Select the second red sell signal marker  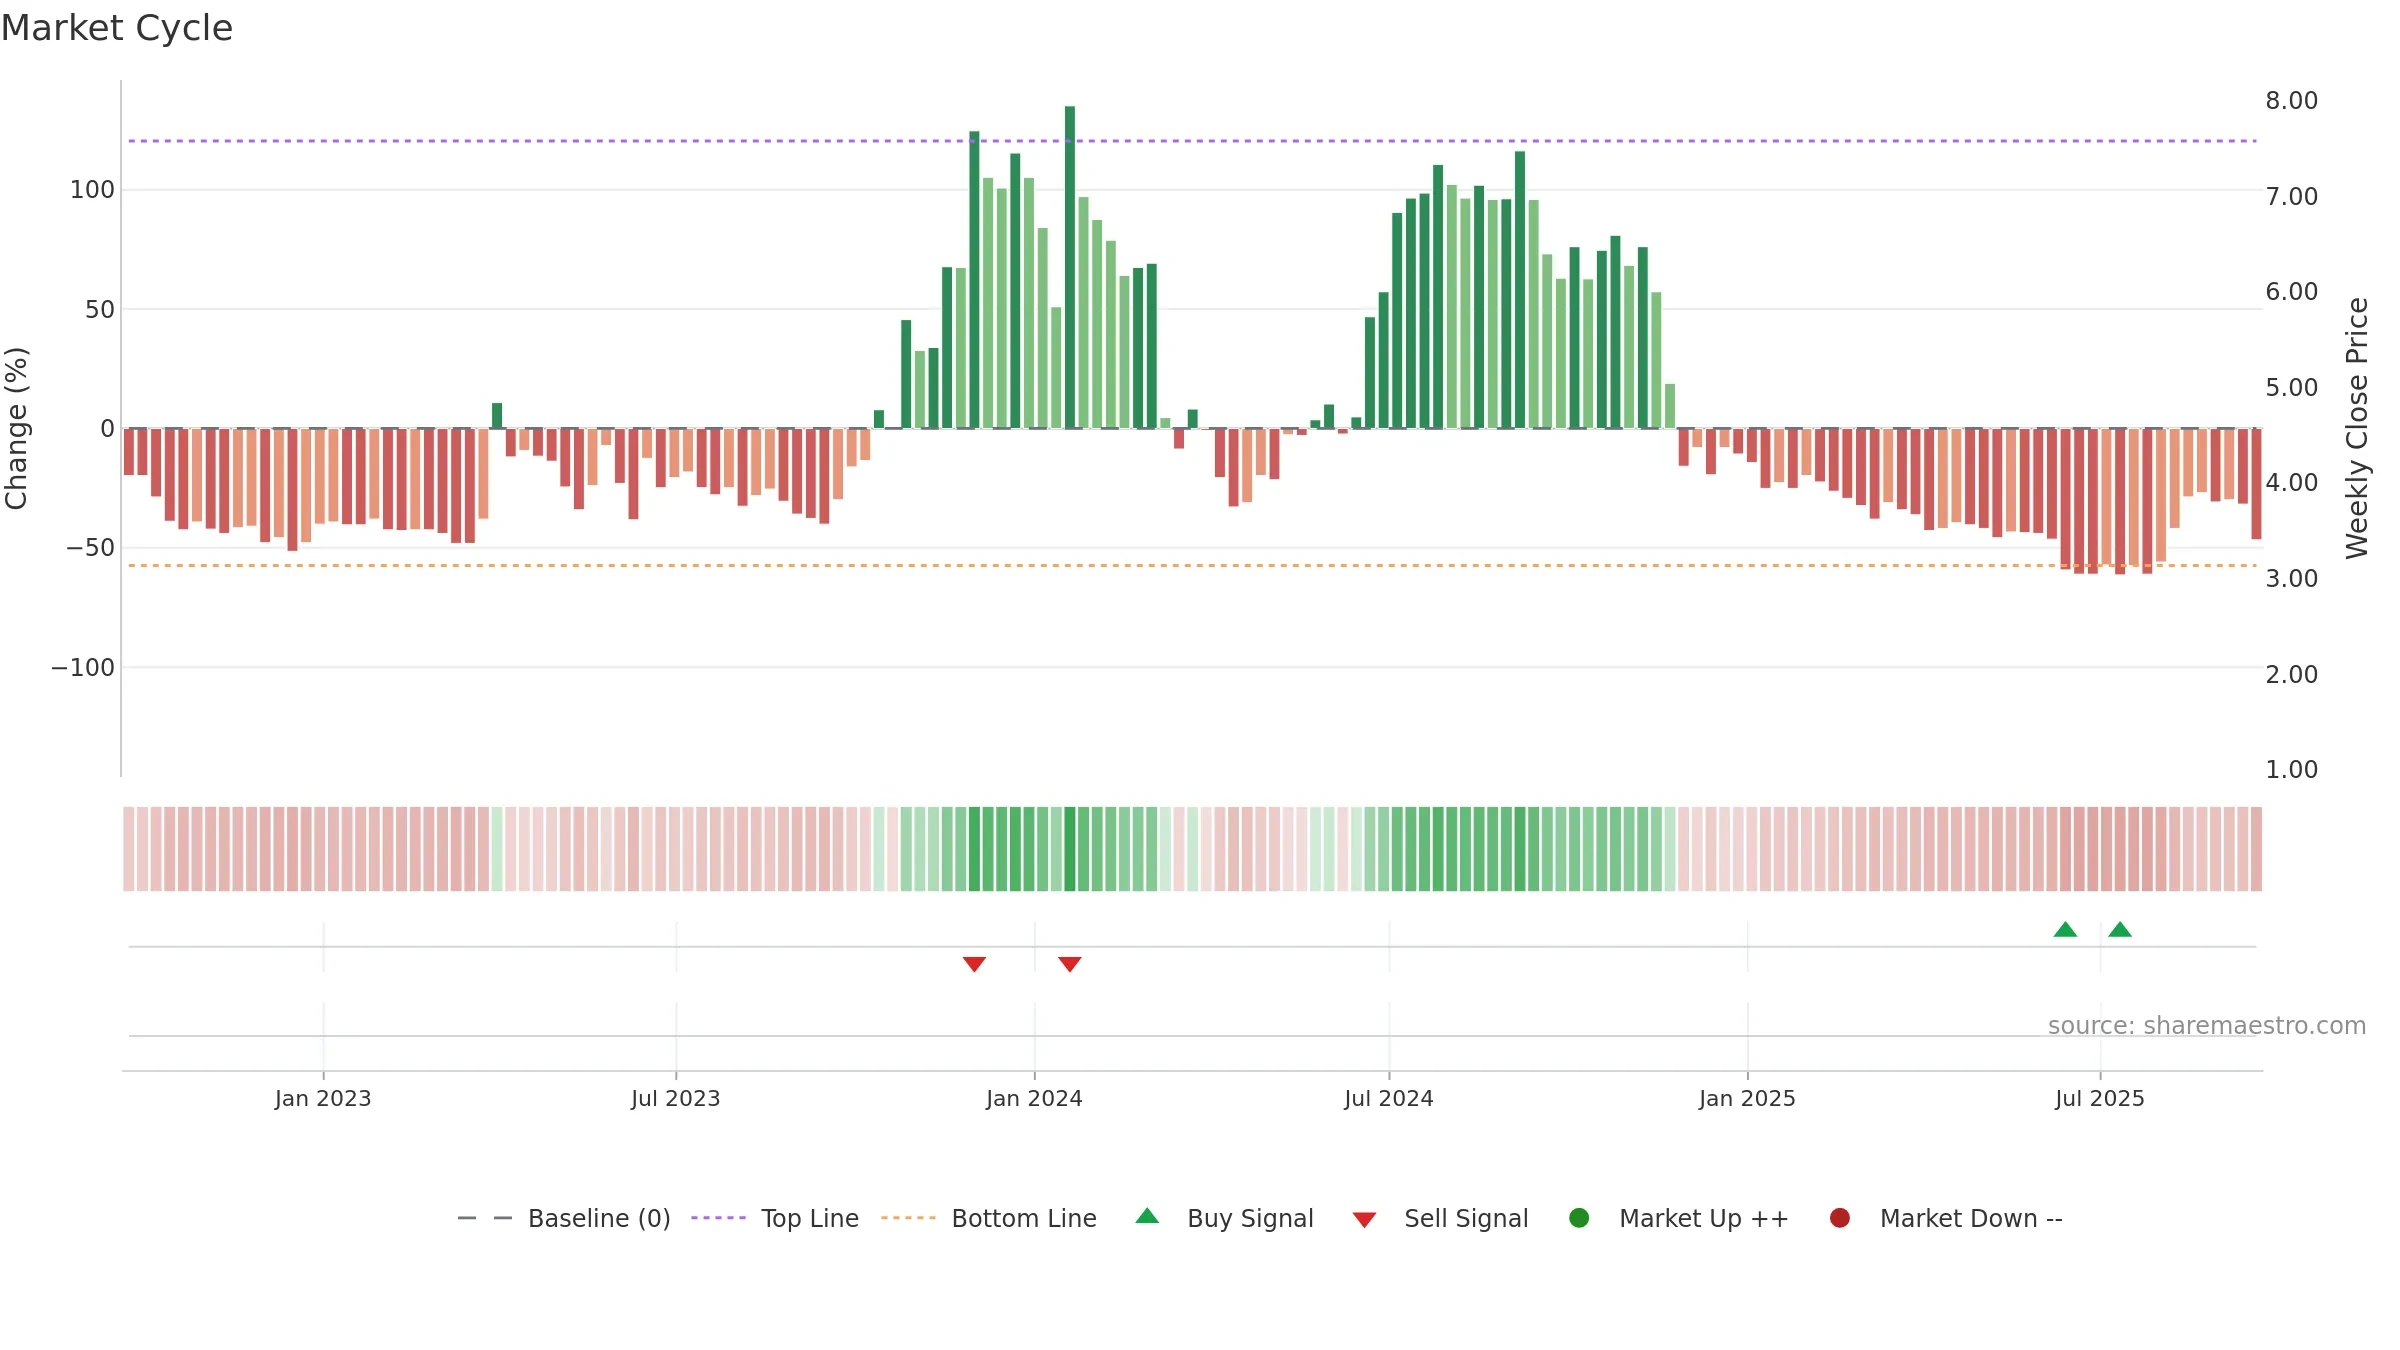point(1070,964)
